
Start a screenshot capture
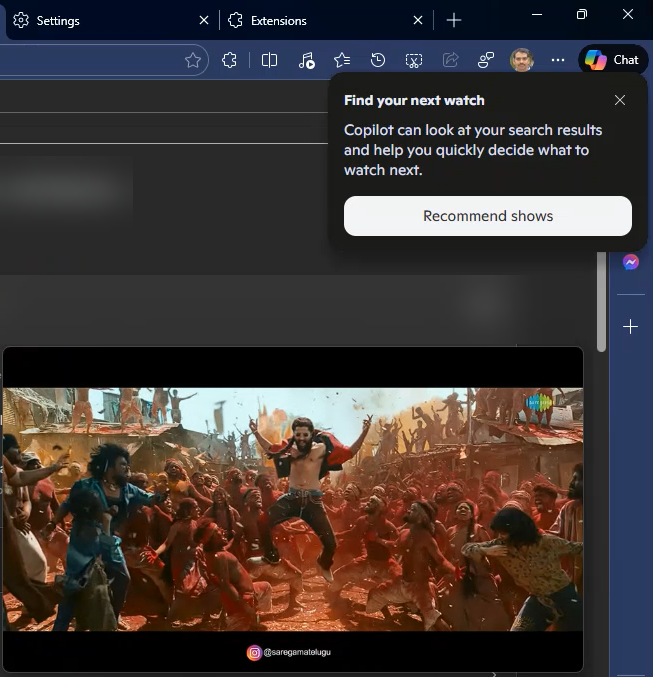point(414,60)
